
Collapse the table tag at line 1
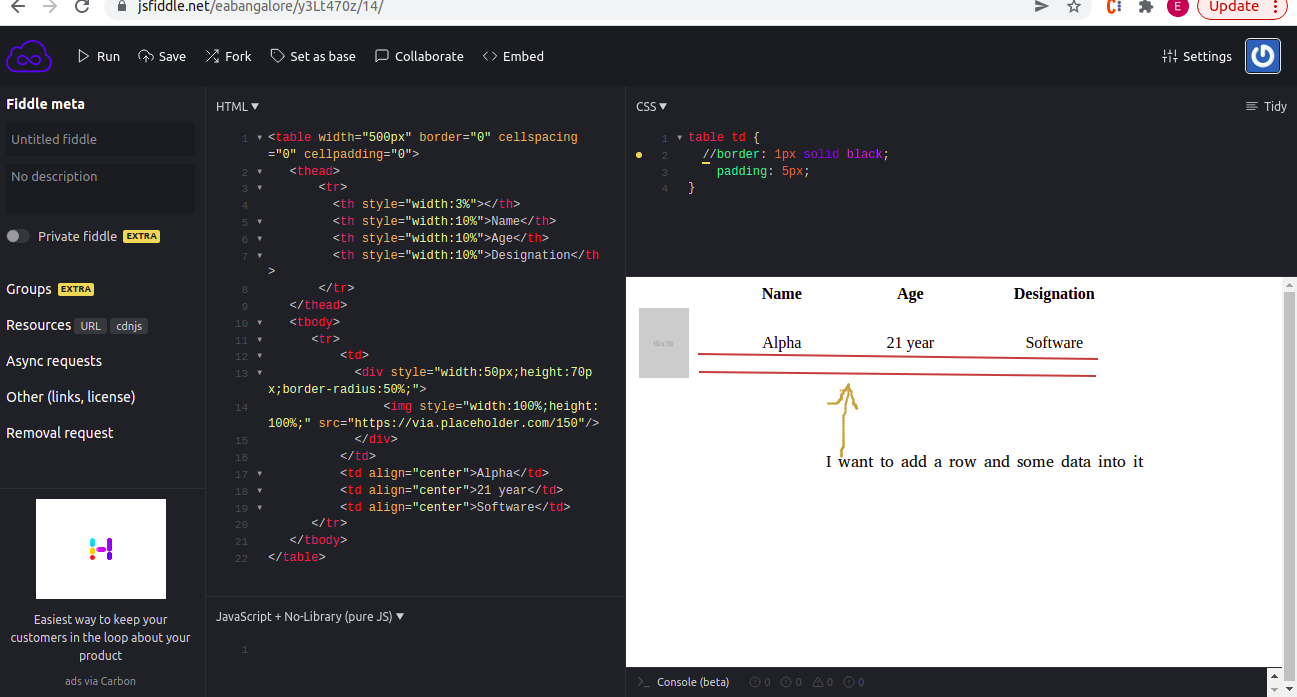tap(260, 138)
